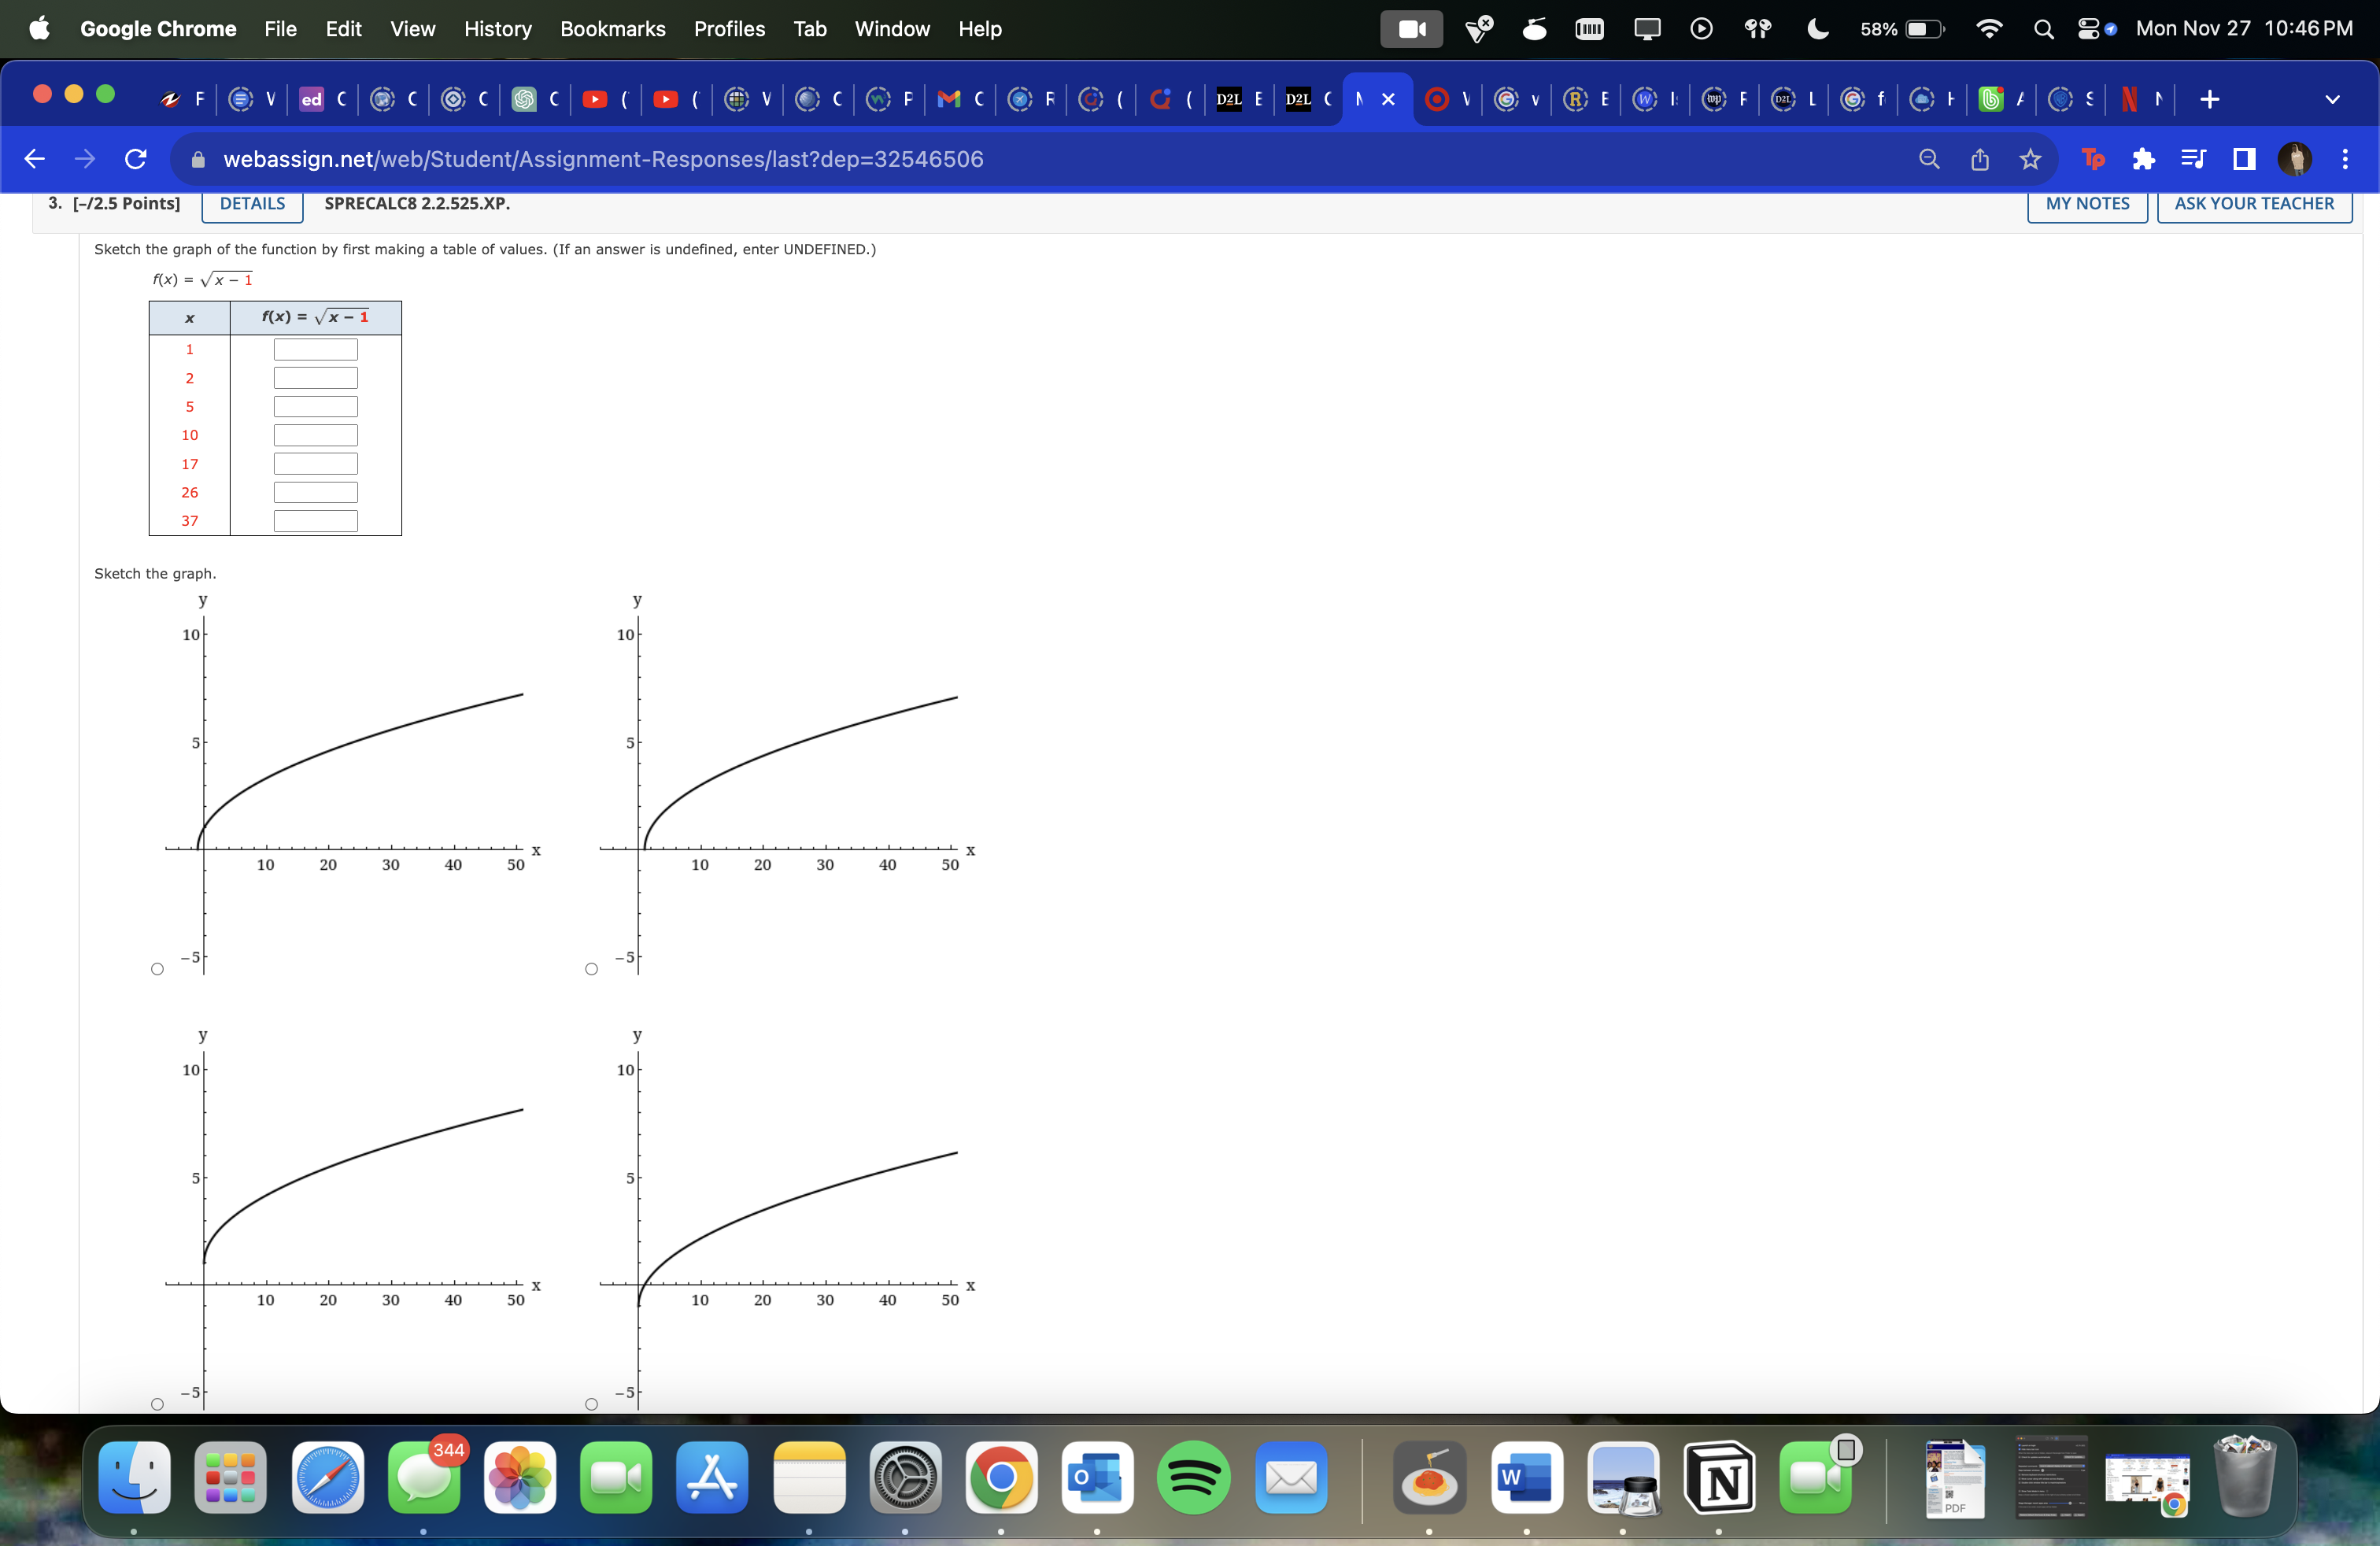
Task: Open Messages with 344 badge
Action: point(424,1478)
